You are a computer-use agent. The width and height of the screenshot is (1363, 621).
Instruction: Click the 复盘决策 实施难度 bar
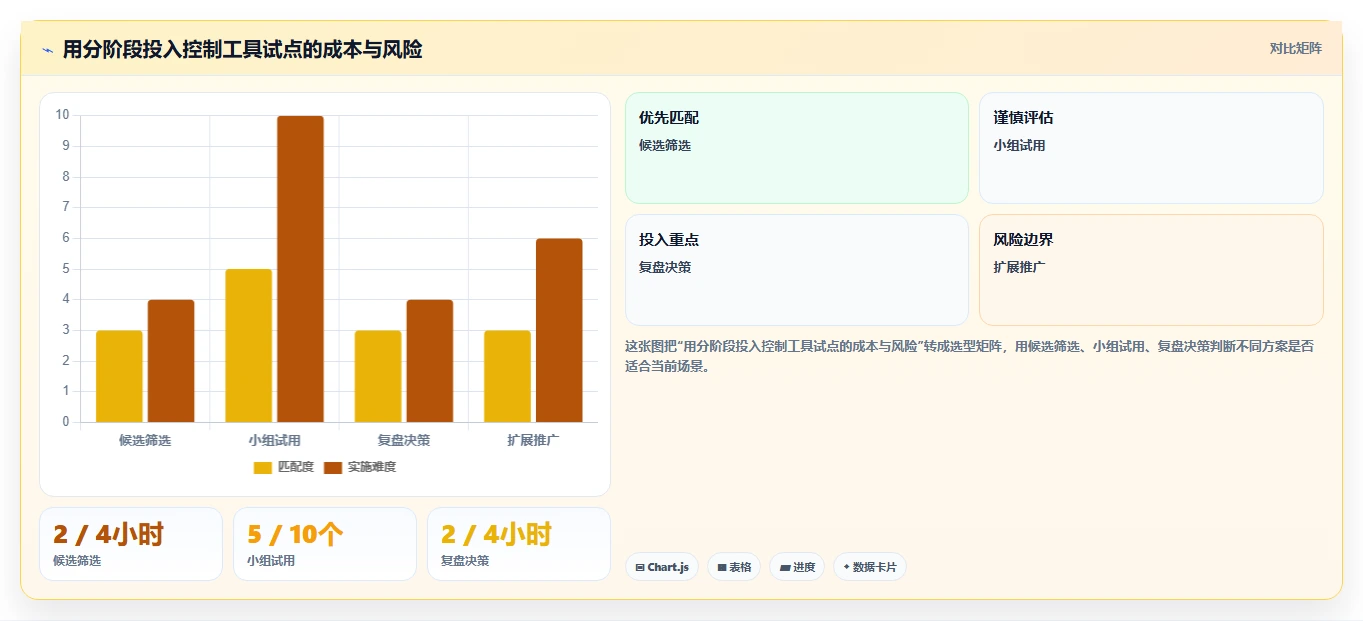click(430, 361)
